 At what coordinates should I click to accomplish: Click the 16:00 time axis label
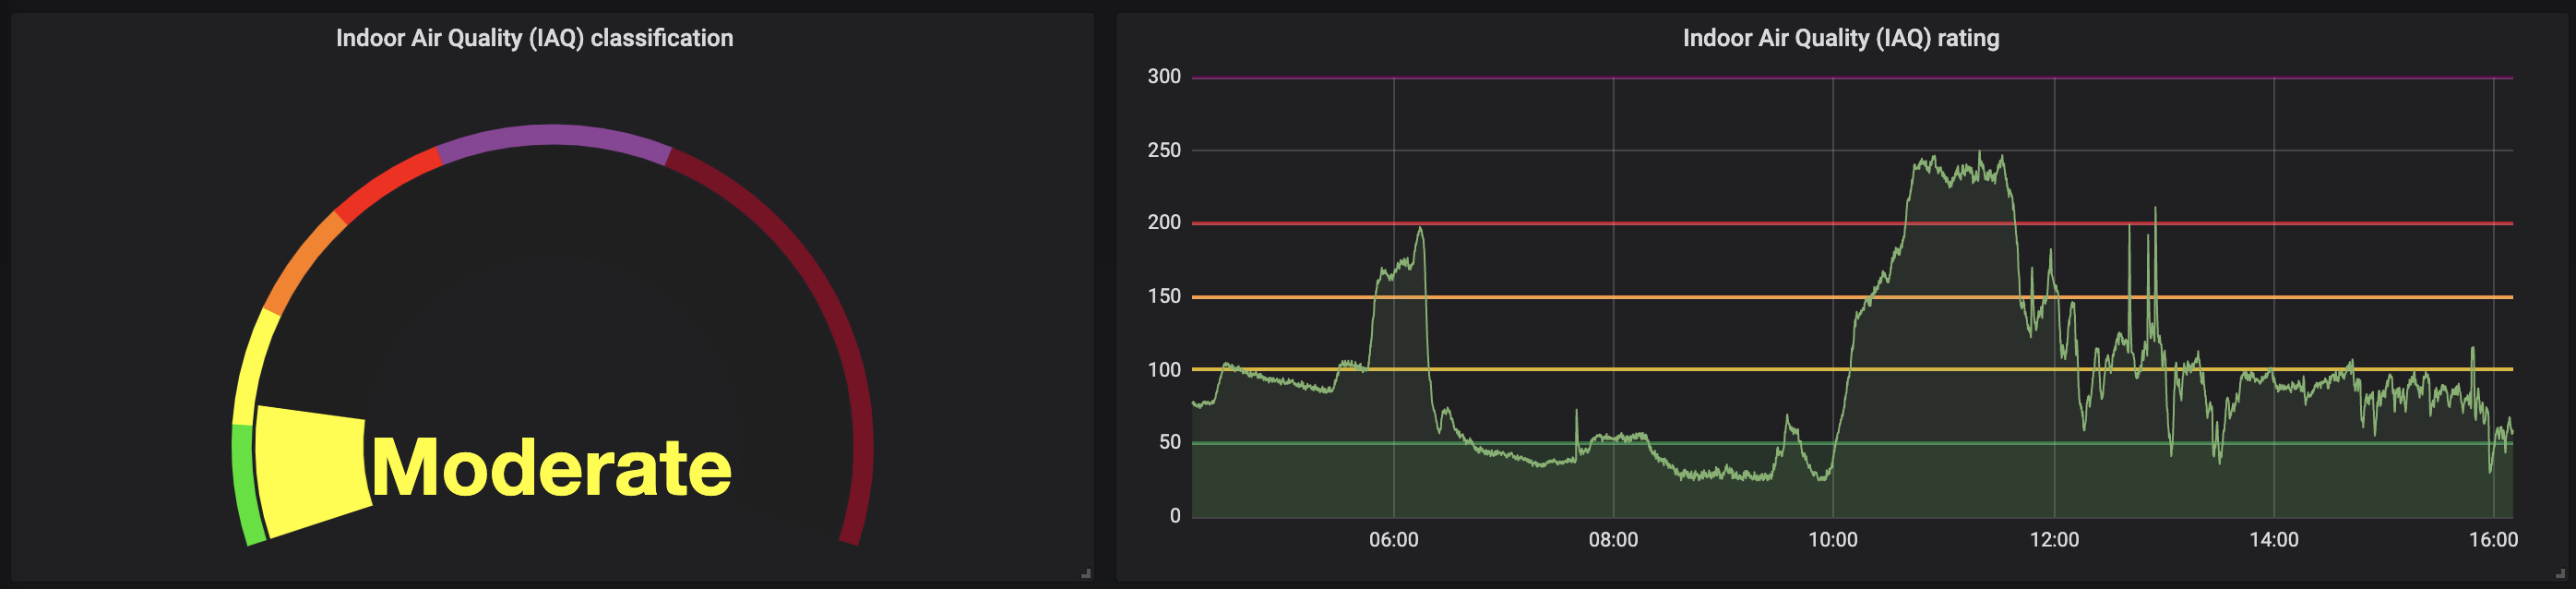click(2493, 540)
